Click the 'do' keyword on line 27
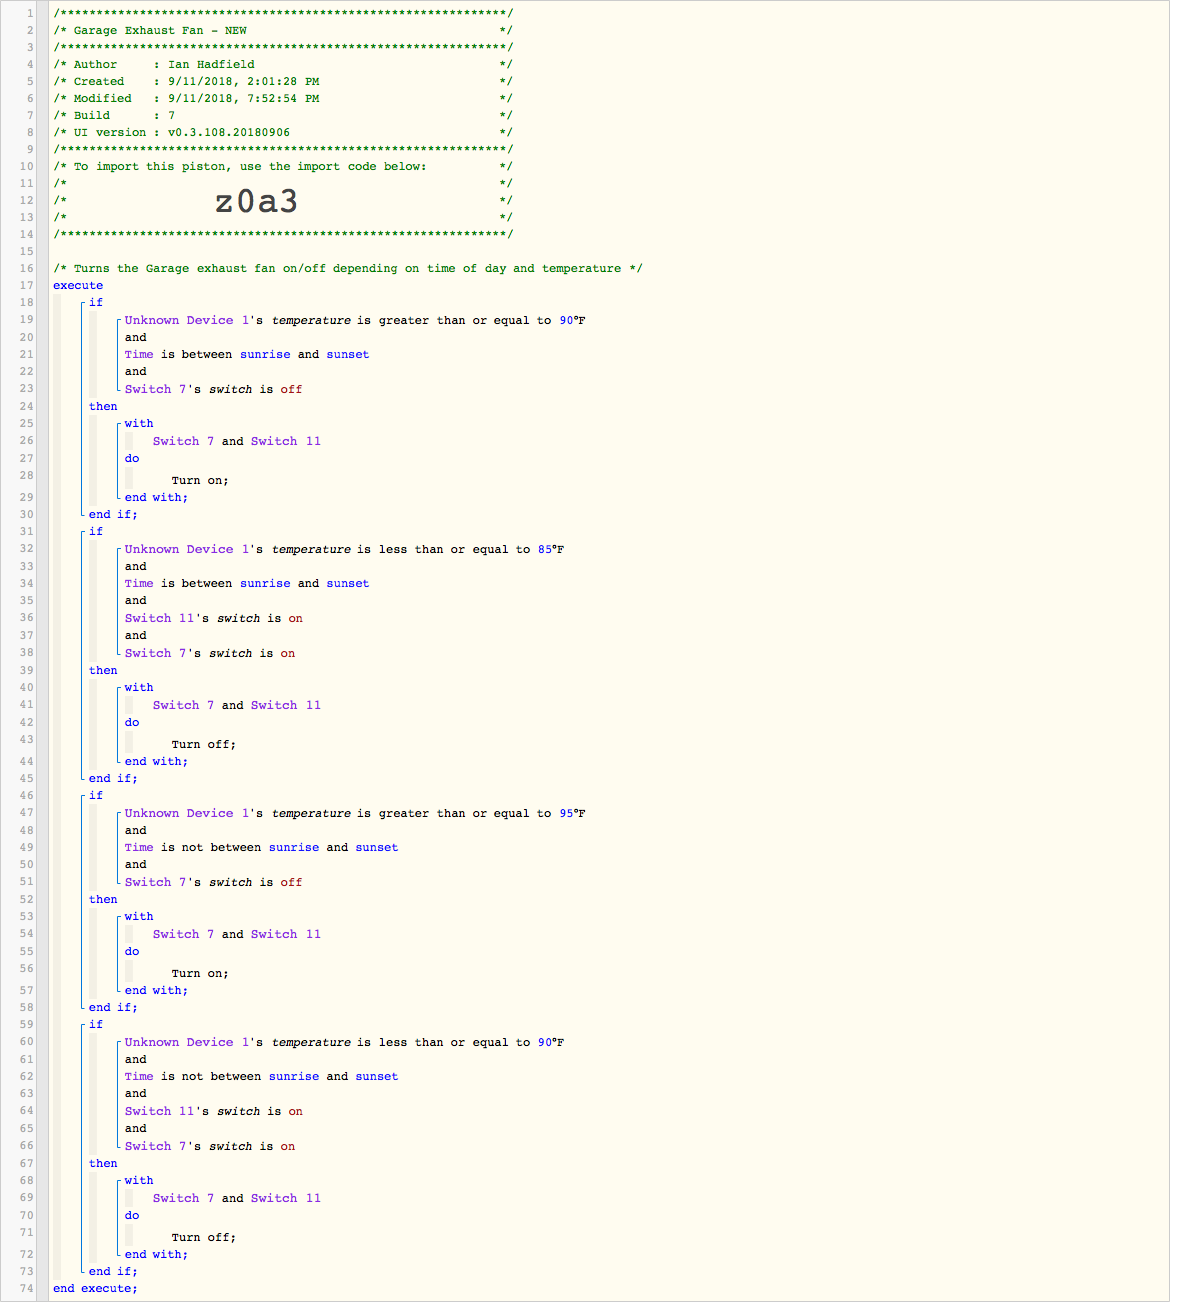This screenshot has height=1302, width=1178. pos(132,458)
